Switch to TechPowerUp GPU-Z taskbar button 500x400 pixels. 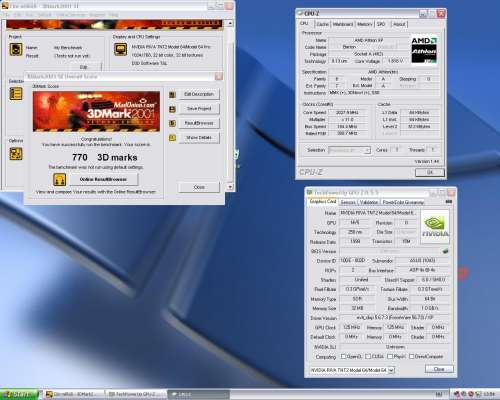[x=137, y=395]
